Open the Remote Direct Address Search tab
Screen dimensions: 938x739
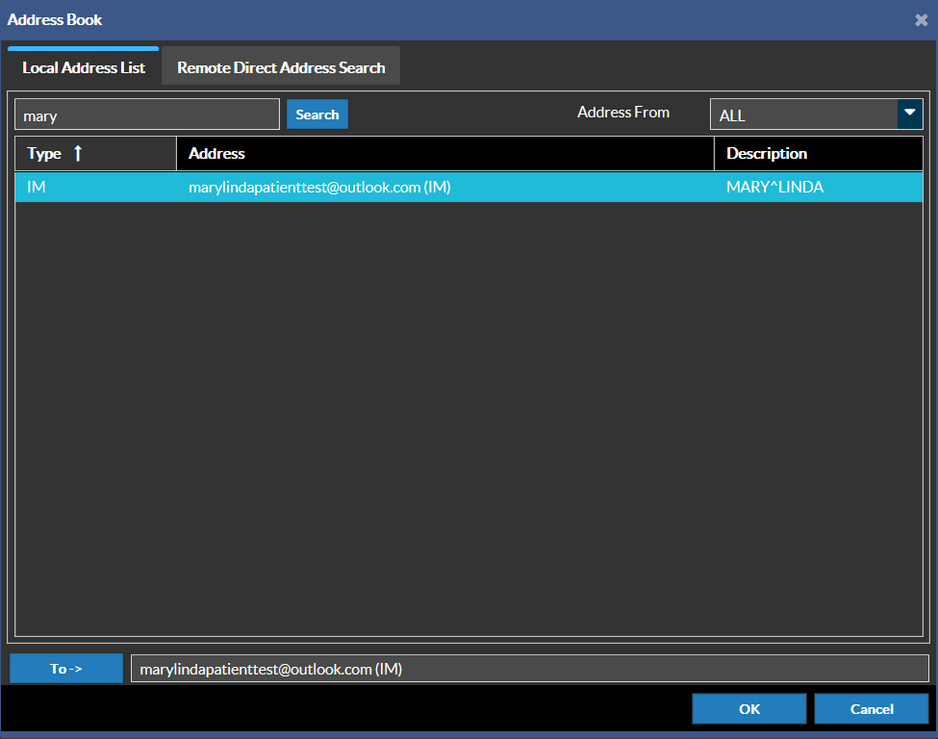pos(281,68)
